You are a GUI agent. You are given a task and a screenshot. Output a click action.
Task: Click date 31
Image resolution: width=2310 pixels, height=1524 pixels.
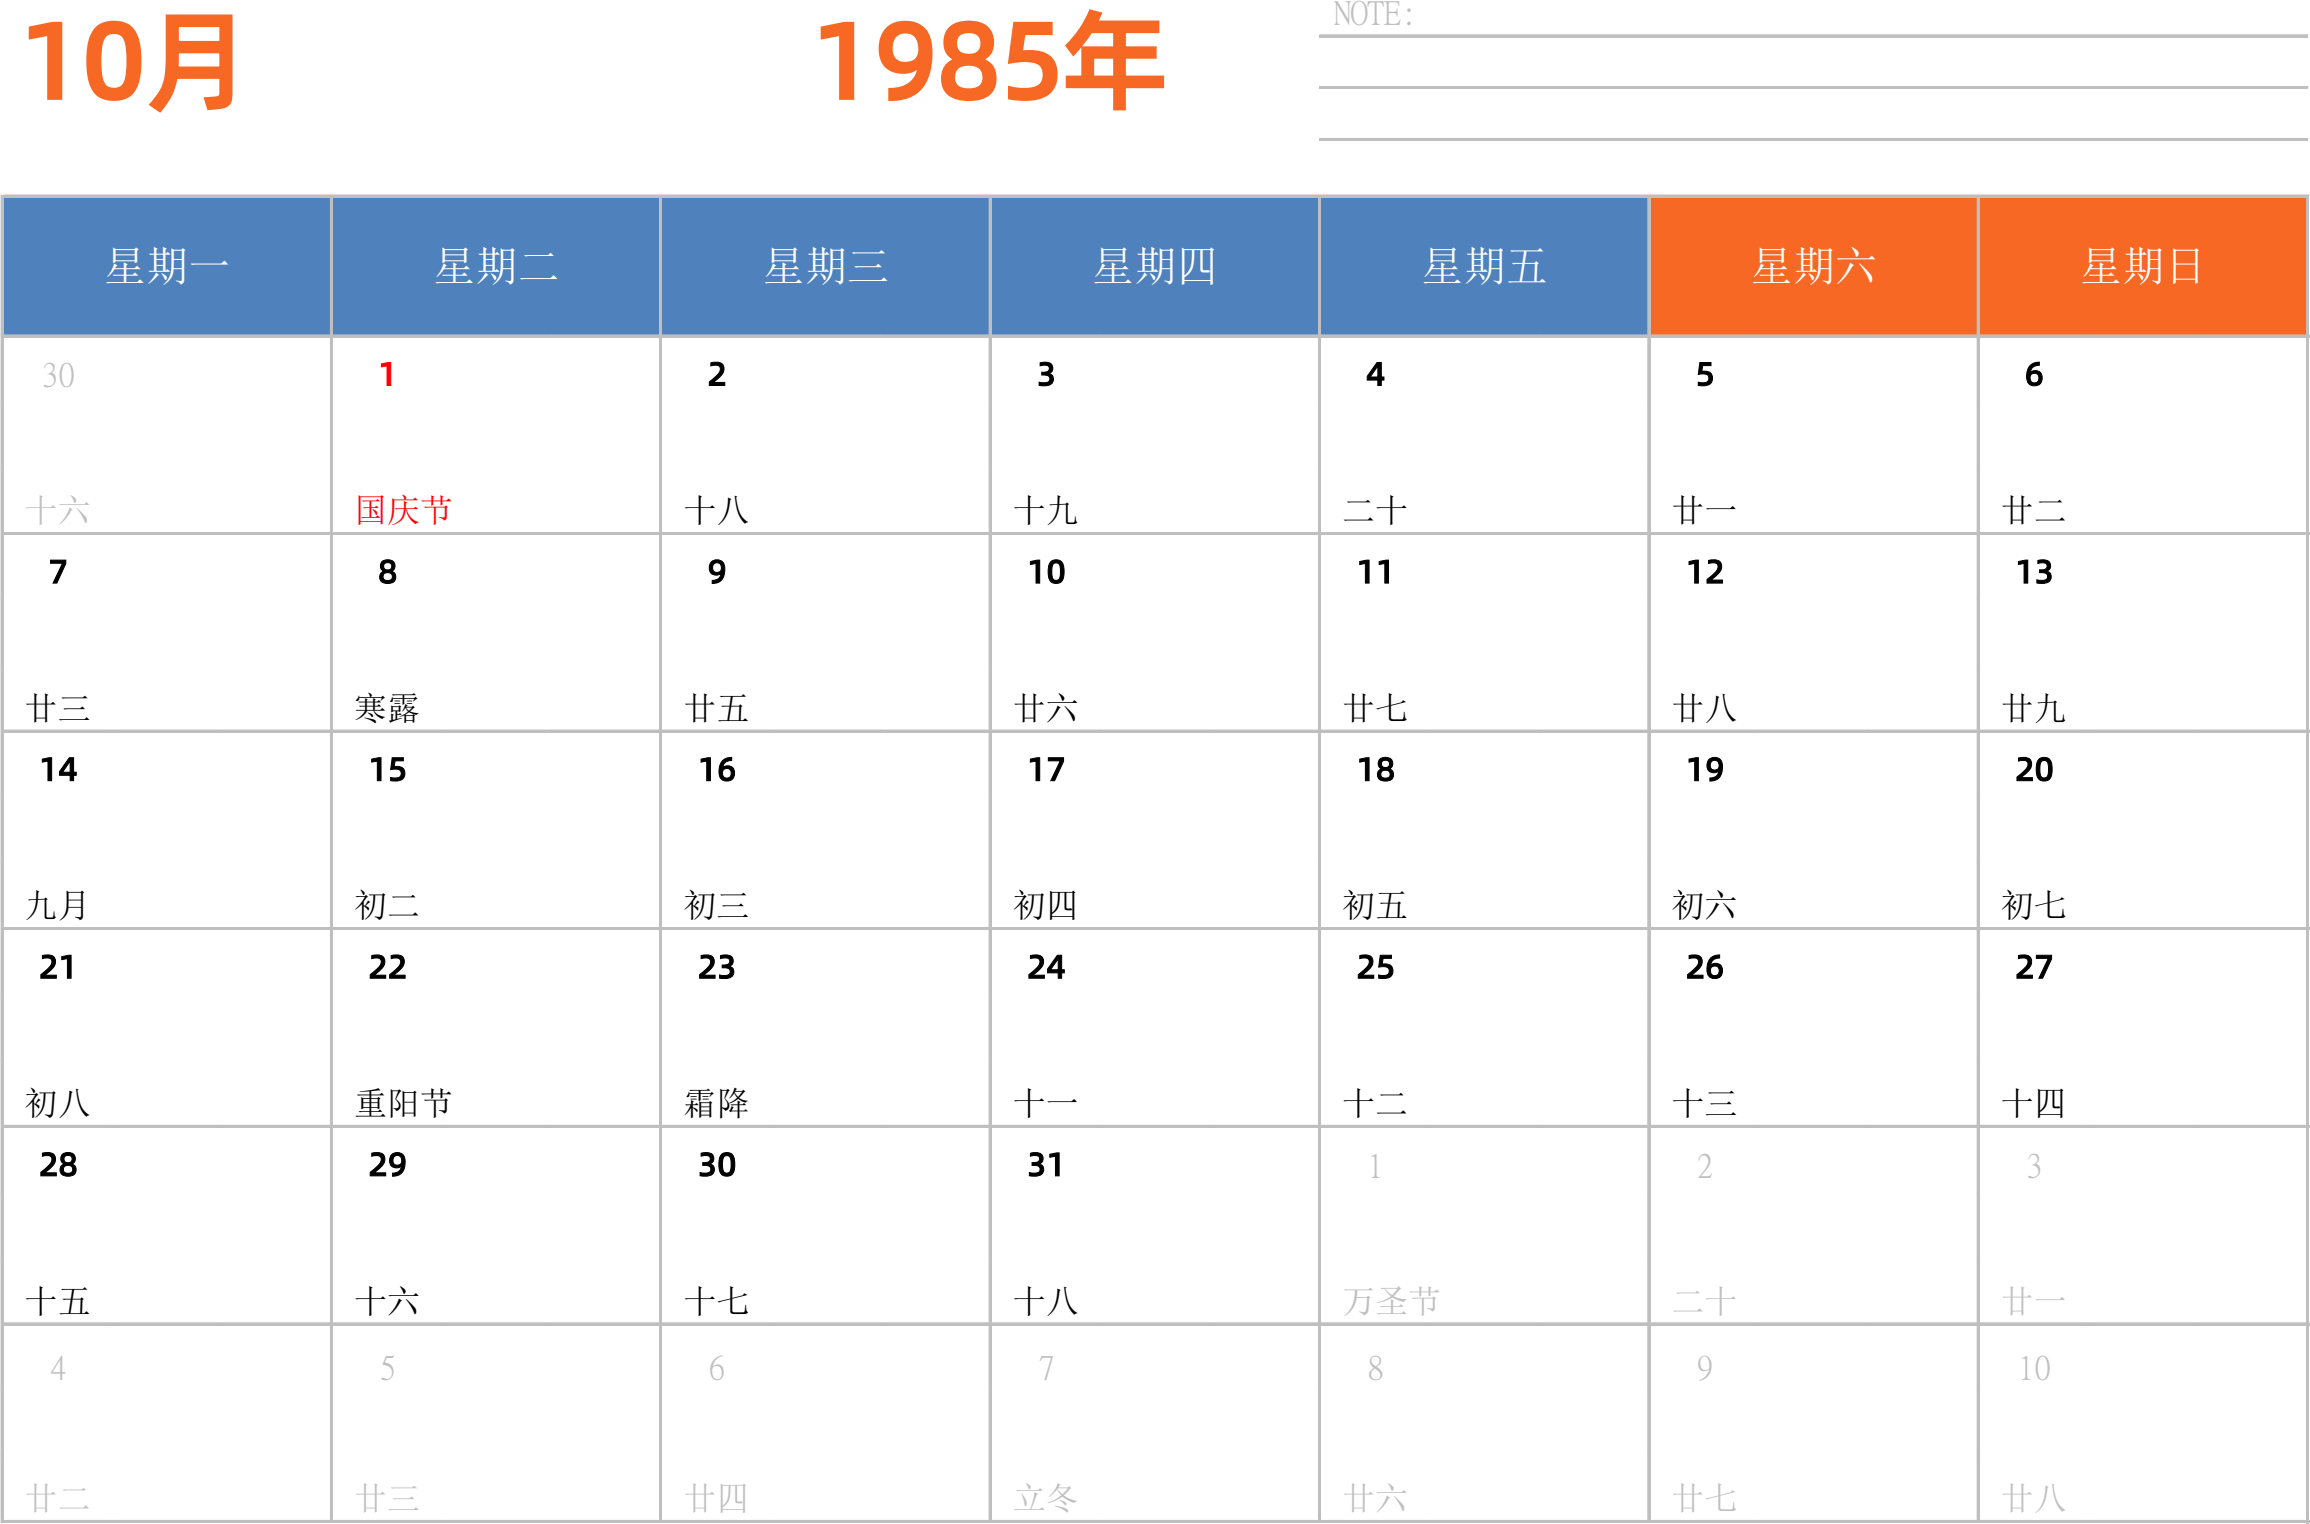[1046, 1165]
